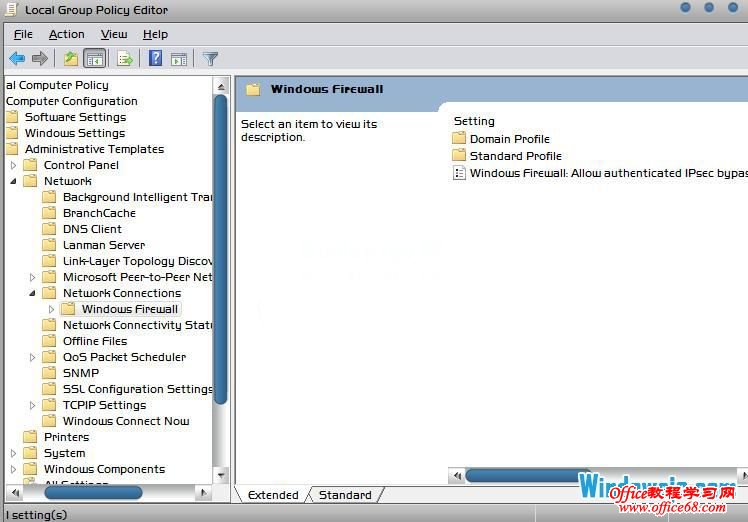Click the tree vertical scrollbar thumb

tap(220, 250)
